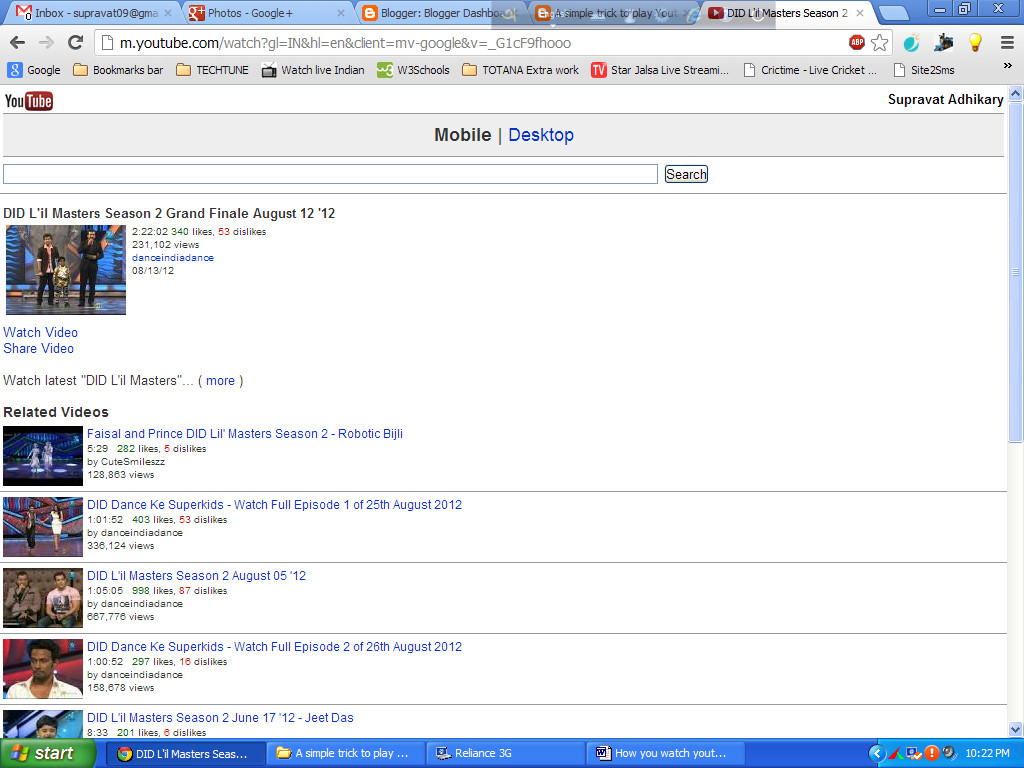Image resolution: width=1024 pixels, height=768 pixels.
Task: Open Watch live Indian bookmark
Action: [x=313, y=70]
